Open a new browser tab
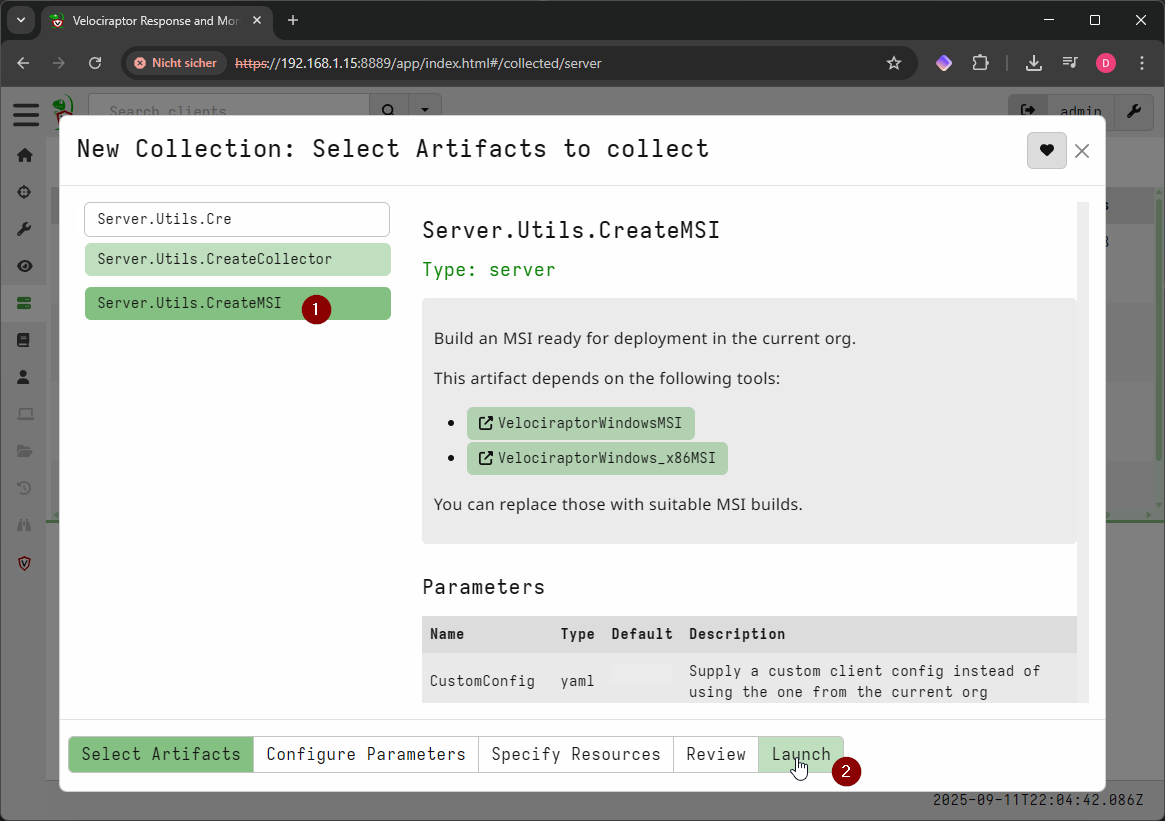 tap(293, 21)
